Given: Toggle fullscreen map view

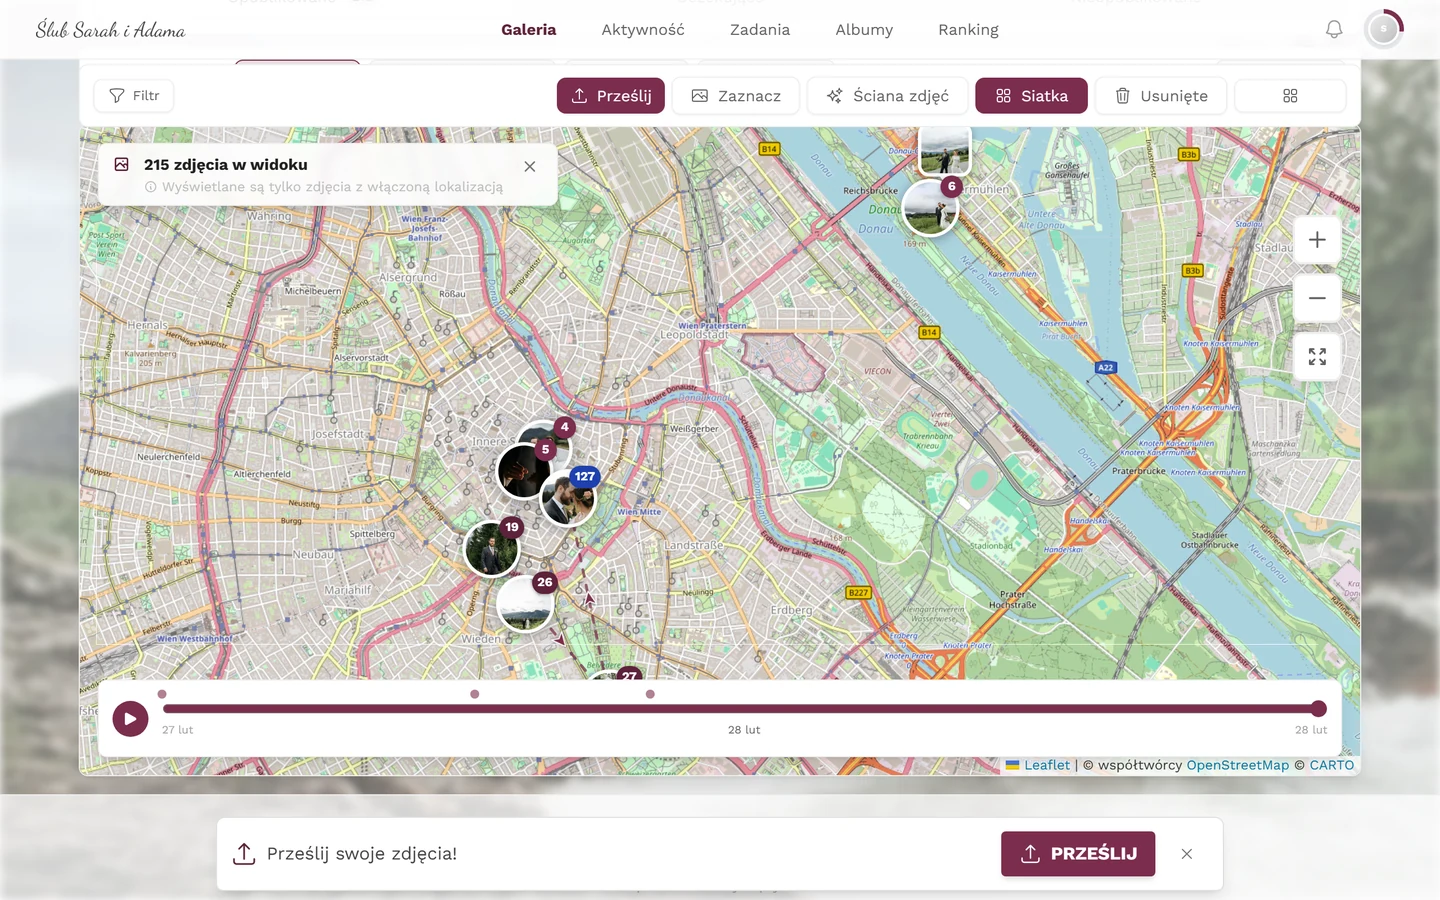Looking at the screenshot, I should pos(1317,357).
